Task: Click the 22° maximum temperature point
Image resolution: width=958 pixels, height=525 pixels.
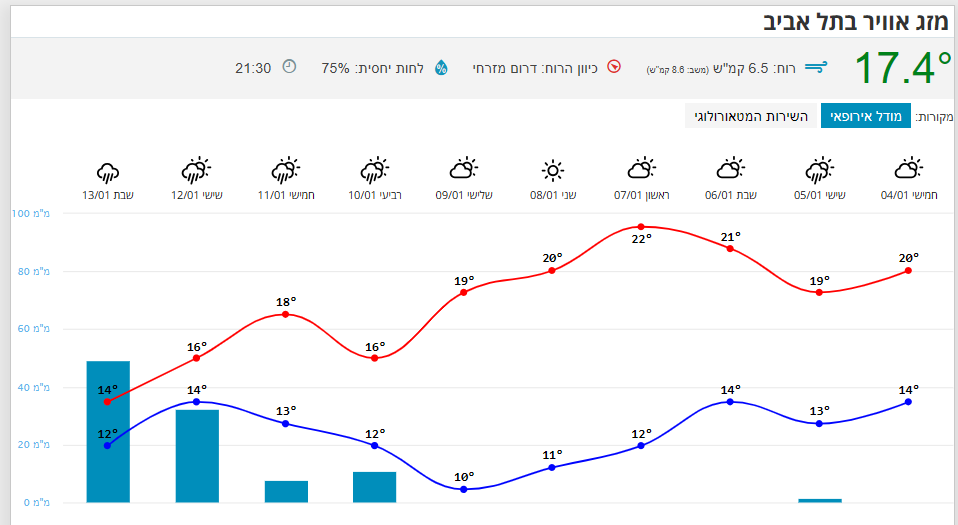Action: [641, 227]
